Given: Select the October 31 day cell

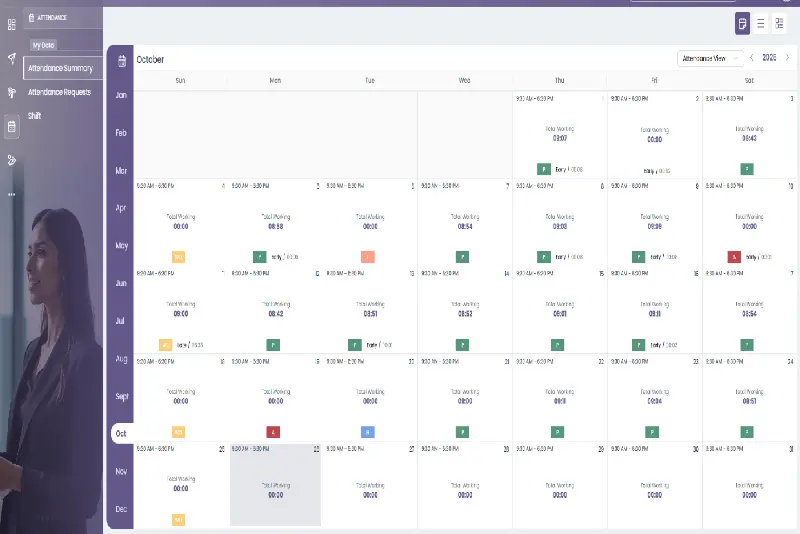Looking at the screenshot, I should 749,485.
